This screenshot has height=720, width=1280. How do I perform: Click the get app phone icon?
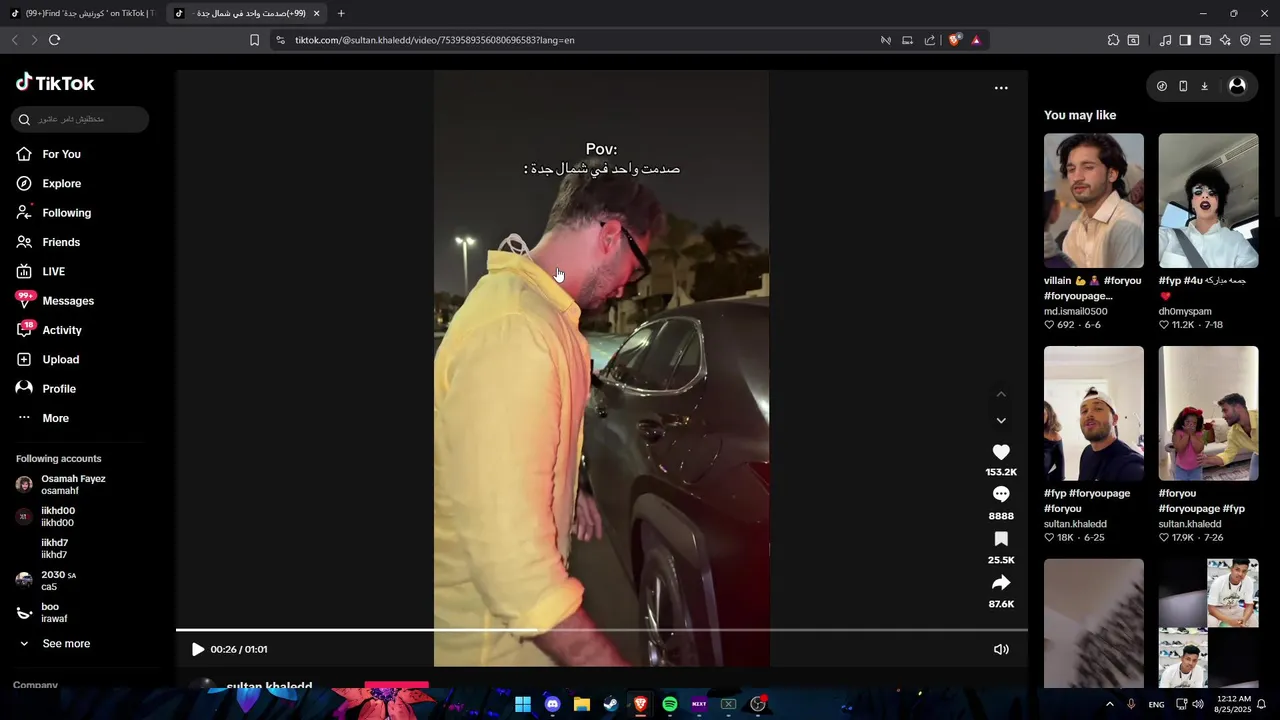coord(1183,86)
